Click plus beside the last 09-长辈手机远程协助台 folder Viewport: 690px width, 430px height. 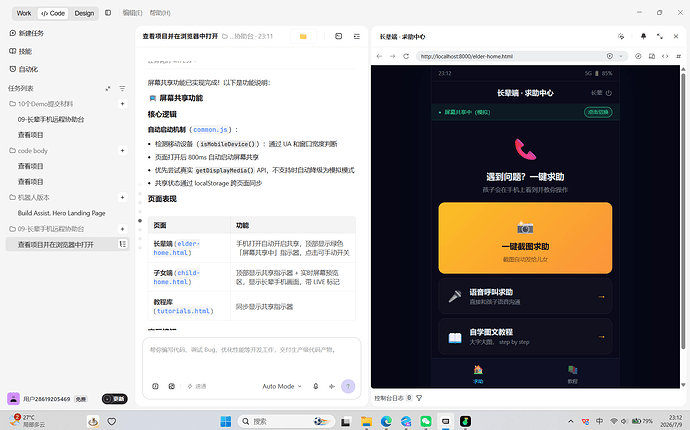tap(122, 229)
